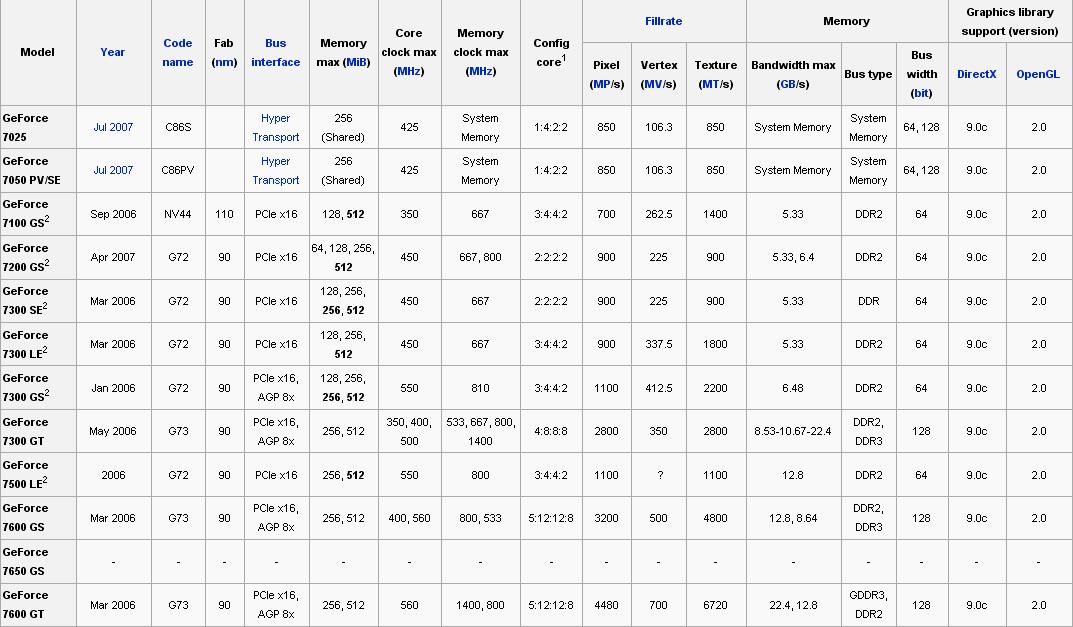Click the Model column header
1073x627 pixels.
[x=38, y=52]
